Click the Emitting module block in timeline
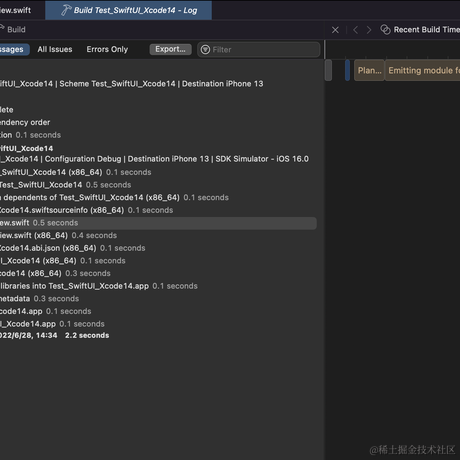This screenshot has height=460, width=460. [x=423, y=70]
